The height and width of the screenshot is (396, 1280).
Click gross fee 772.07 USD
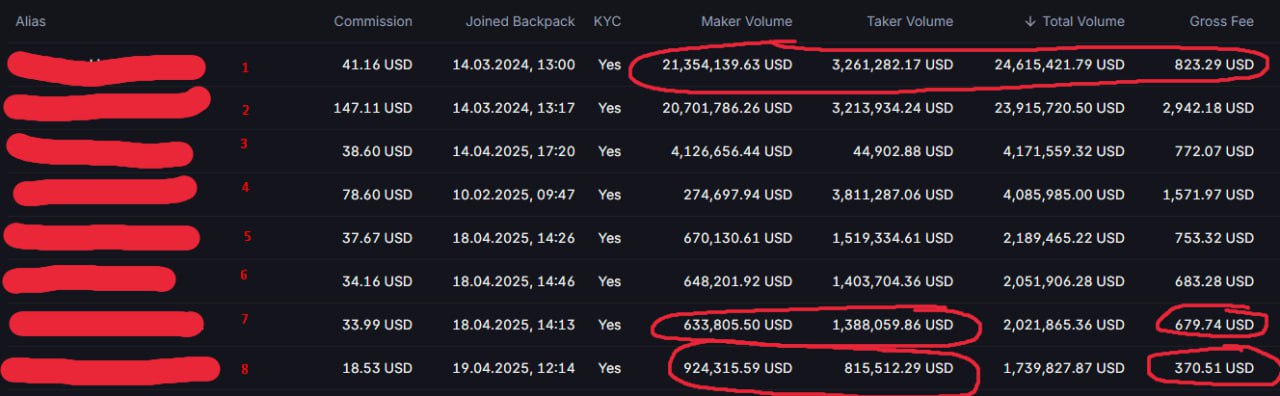pyautogui.click(x=1215, y=151)
